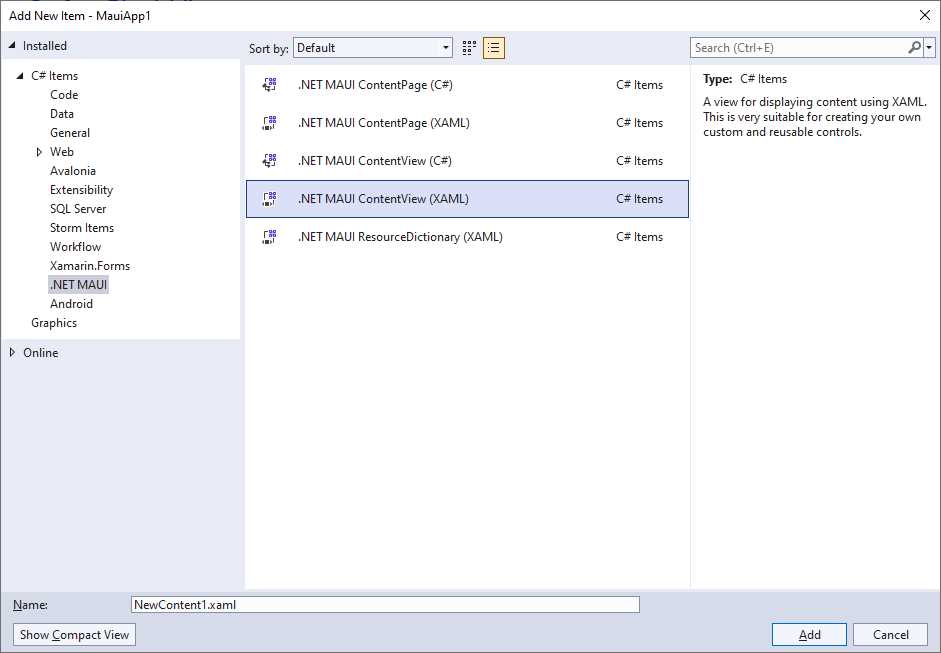Click the highlighted ContentView (XAML) template icon

click(x=268, y=199)
